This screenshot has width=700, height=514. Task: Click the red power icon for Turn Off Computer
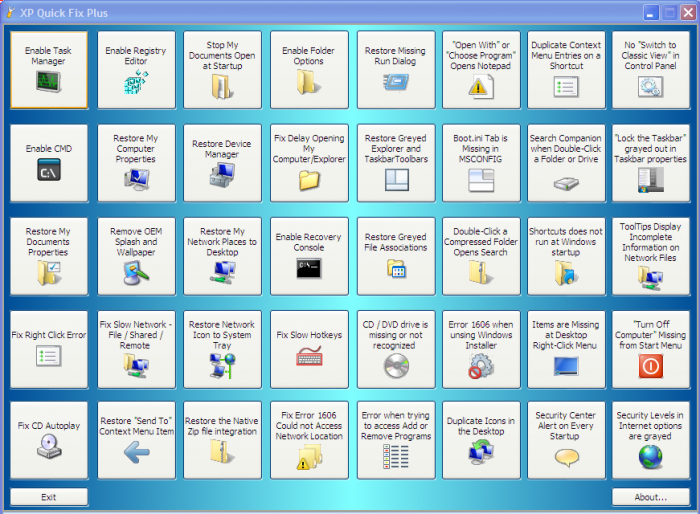click(x=650, y=366)
